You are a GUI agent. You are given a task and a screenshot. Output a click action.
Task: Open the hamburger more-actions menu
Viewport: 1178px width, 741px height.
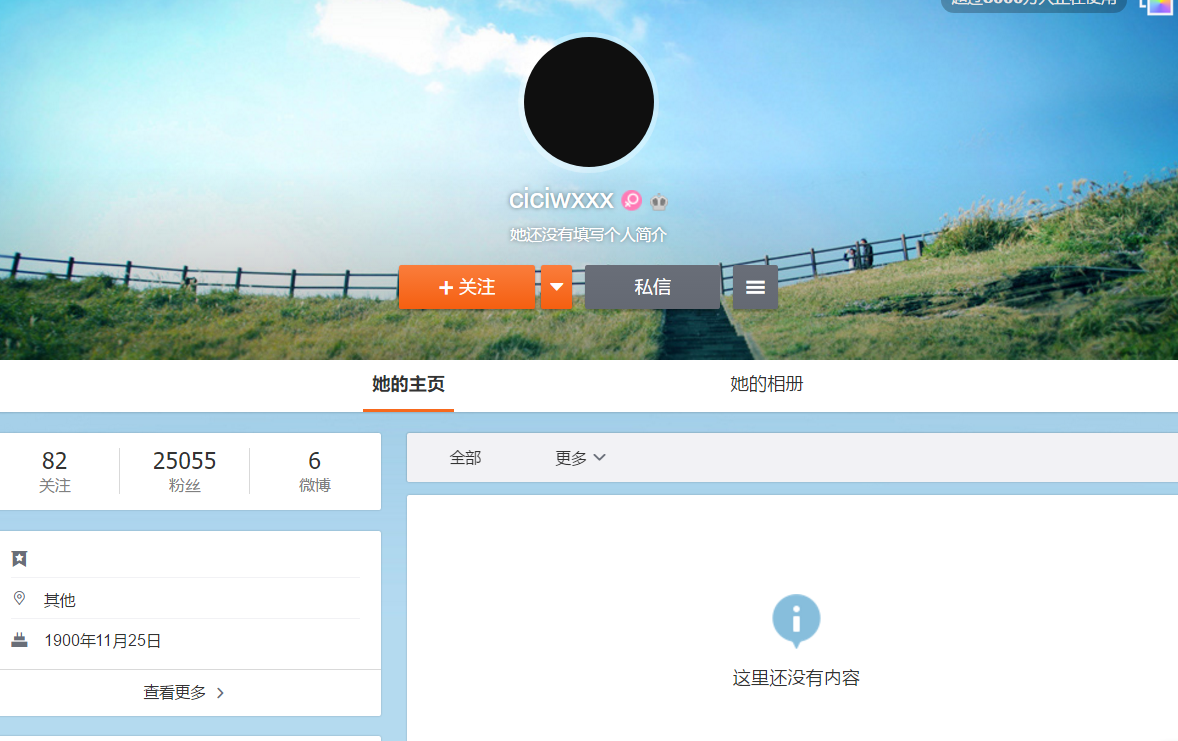(x=755, y=287)
